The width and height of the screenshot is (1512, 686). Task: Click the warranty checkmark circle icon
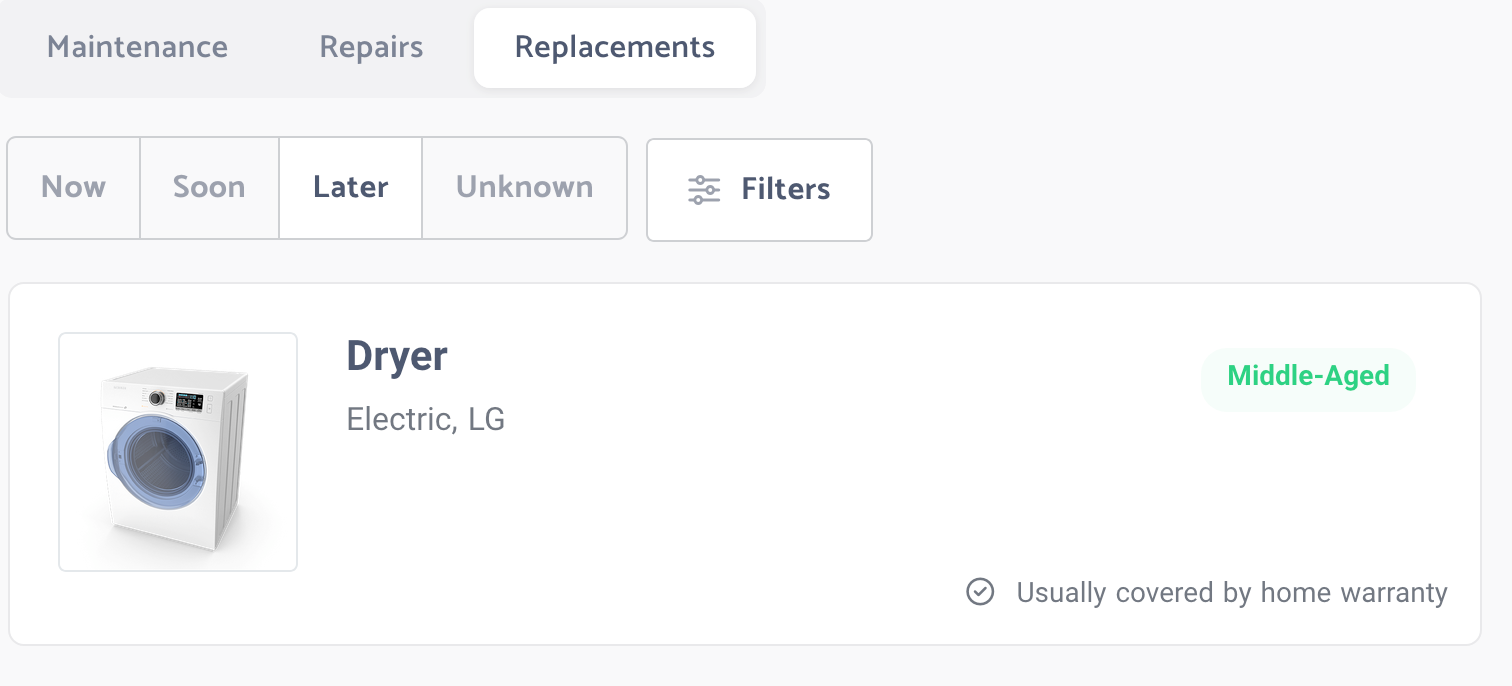(x=980, y=592)
